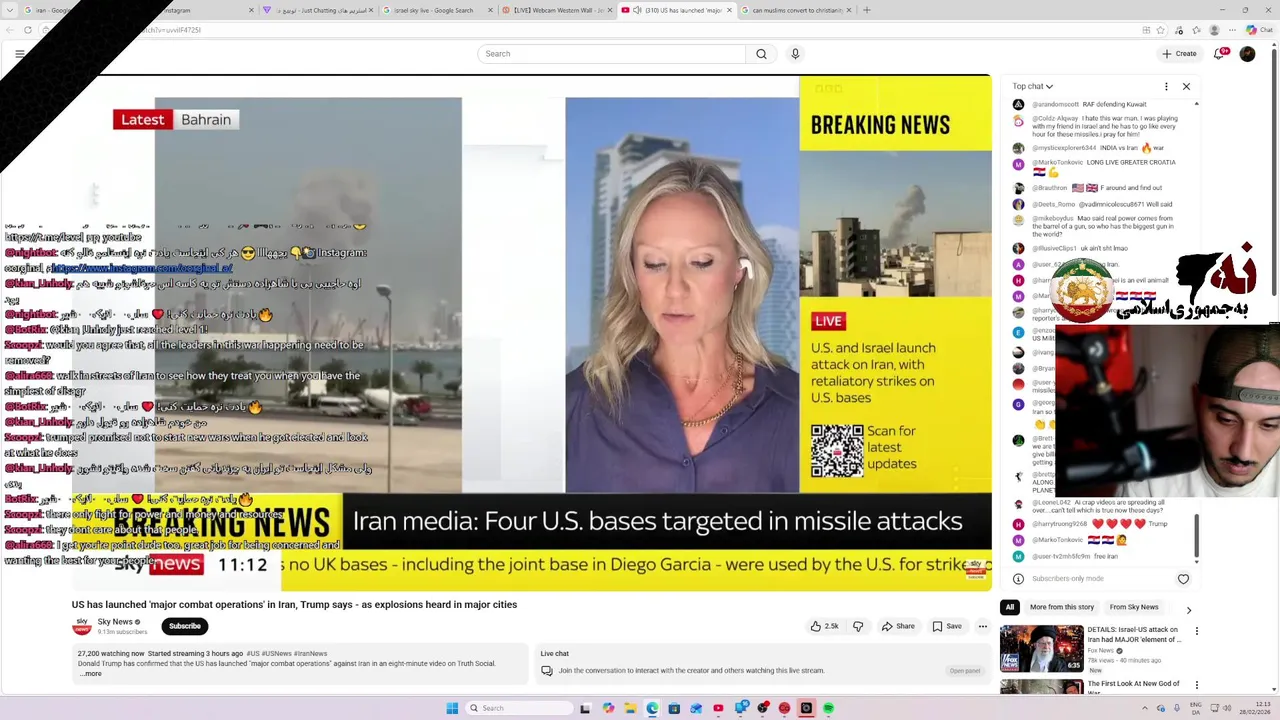Open a new browser tab
Screen dimensions: 1280x720
click(866, 10)
